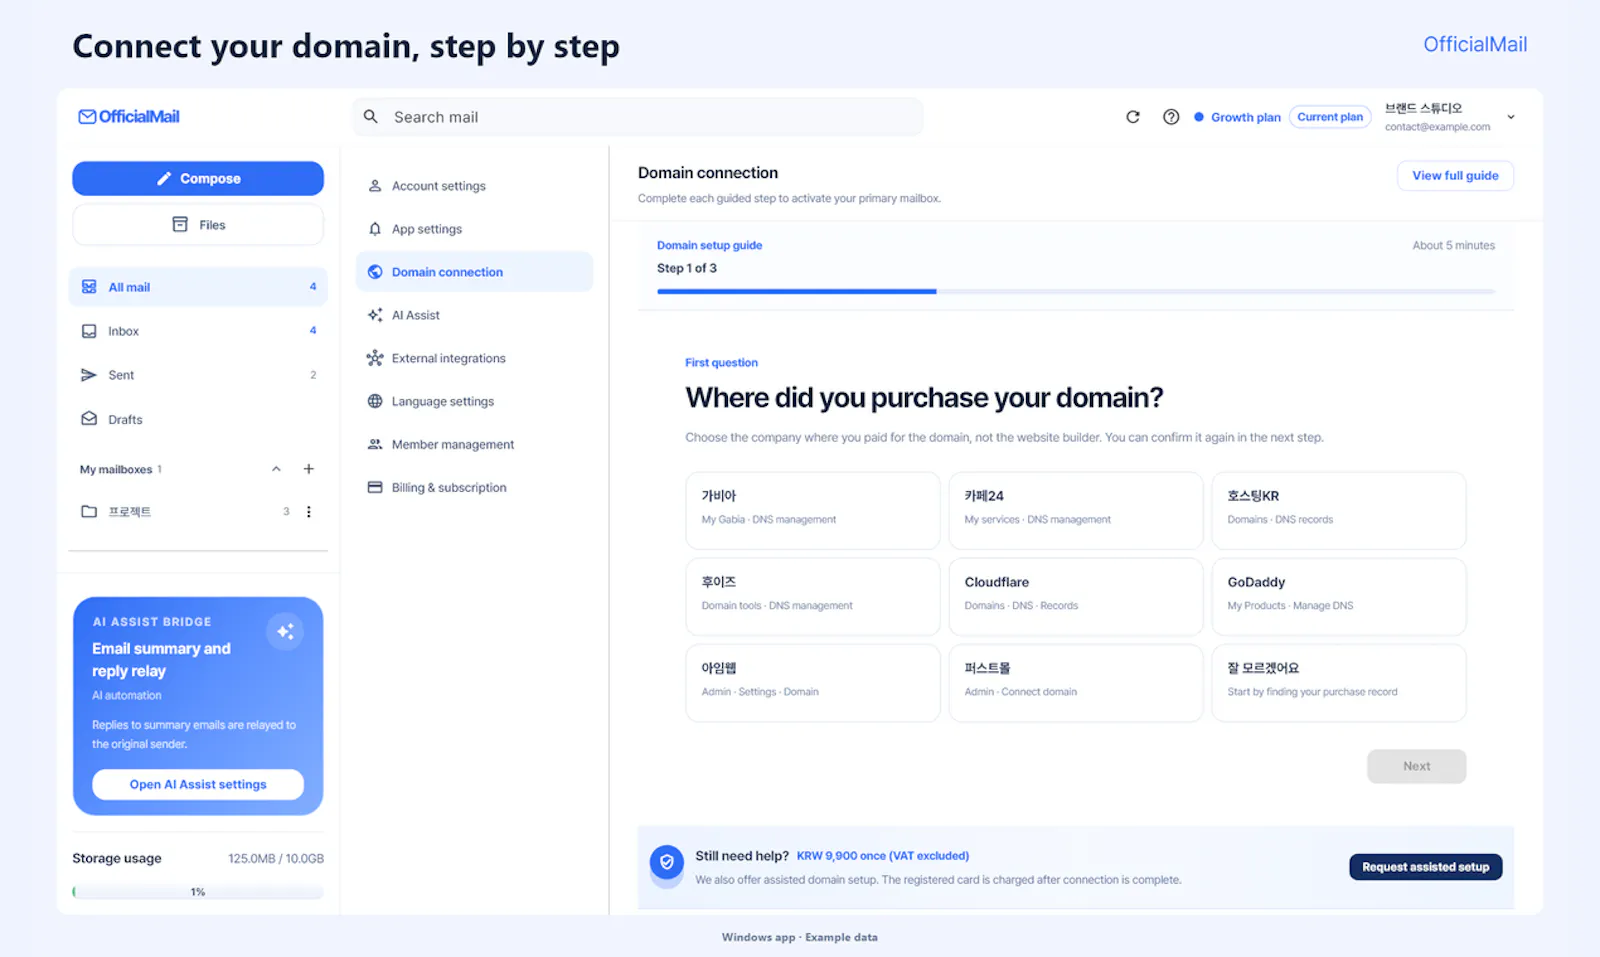Viewport: 1600px width, 957px height.
Task: Click the Sent paper-plane icon
Action: [x=89, y=375]
